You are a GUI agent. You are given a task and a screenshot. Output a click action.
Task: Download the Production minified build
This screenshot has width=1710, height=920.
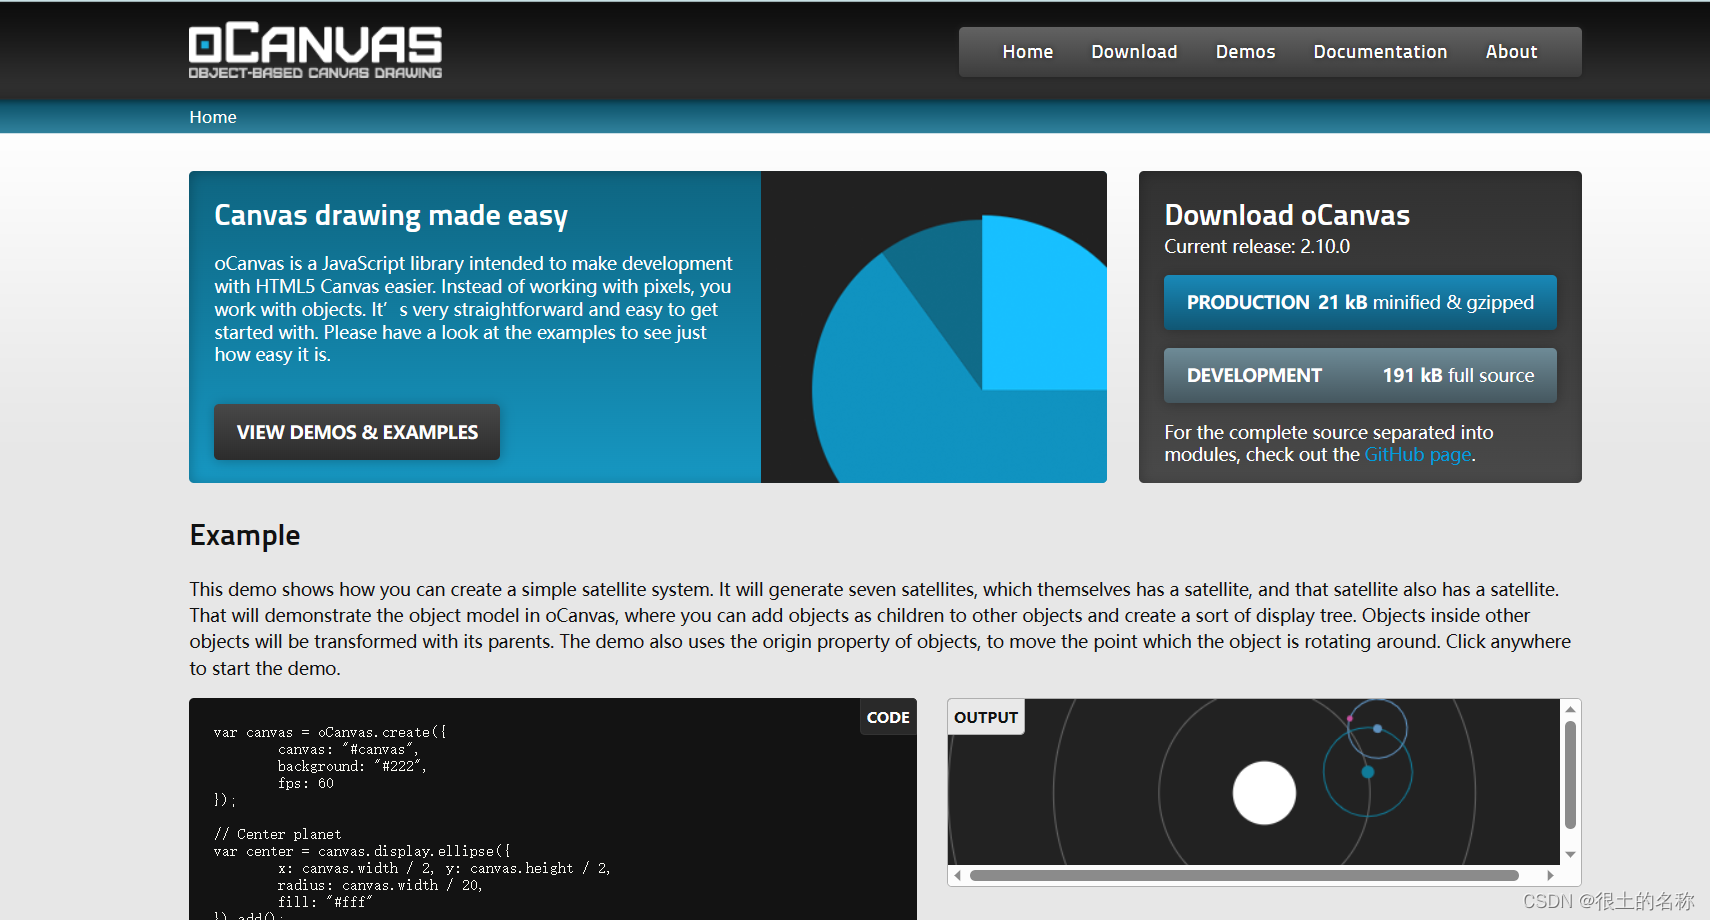click(1360, 302)
